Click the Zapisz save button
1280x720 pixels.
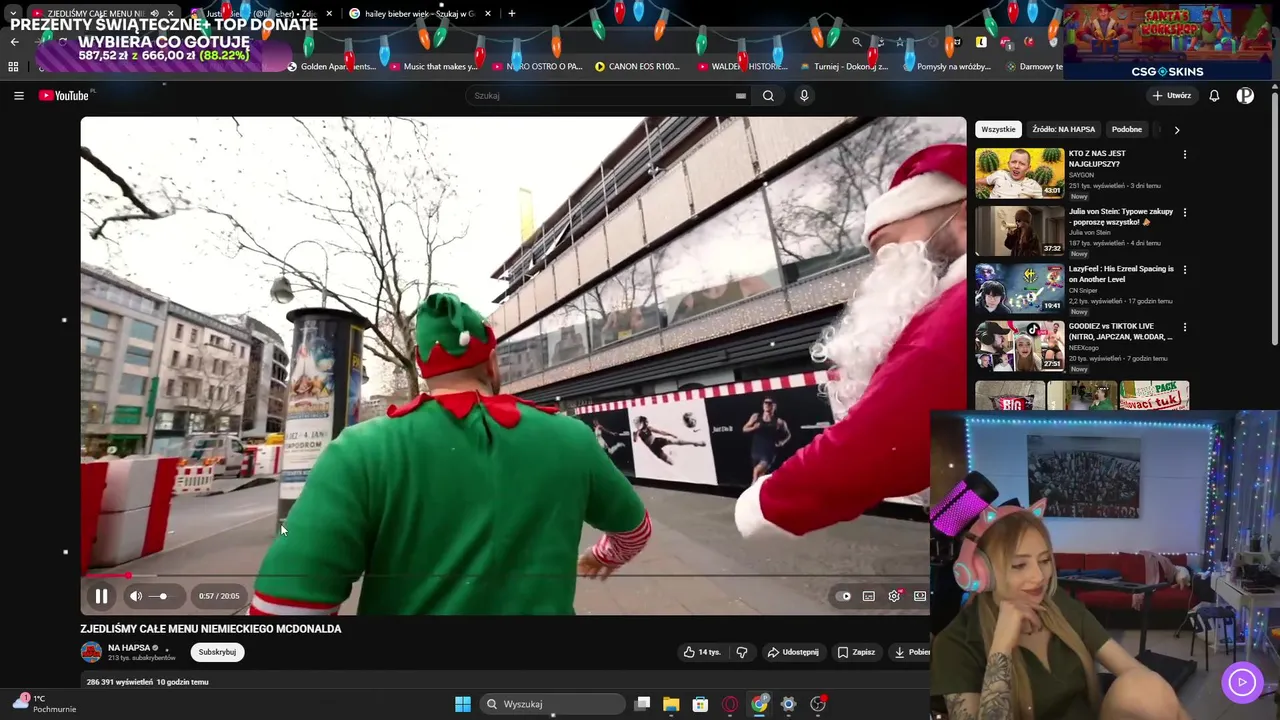pyautogui.click(x=856, y=652)
